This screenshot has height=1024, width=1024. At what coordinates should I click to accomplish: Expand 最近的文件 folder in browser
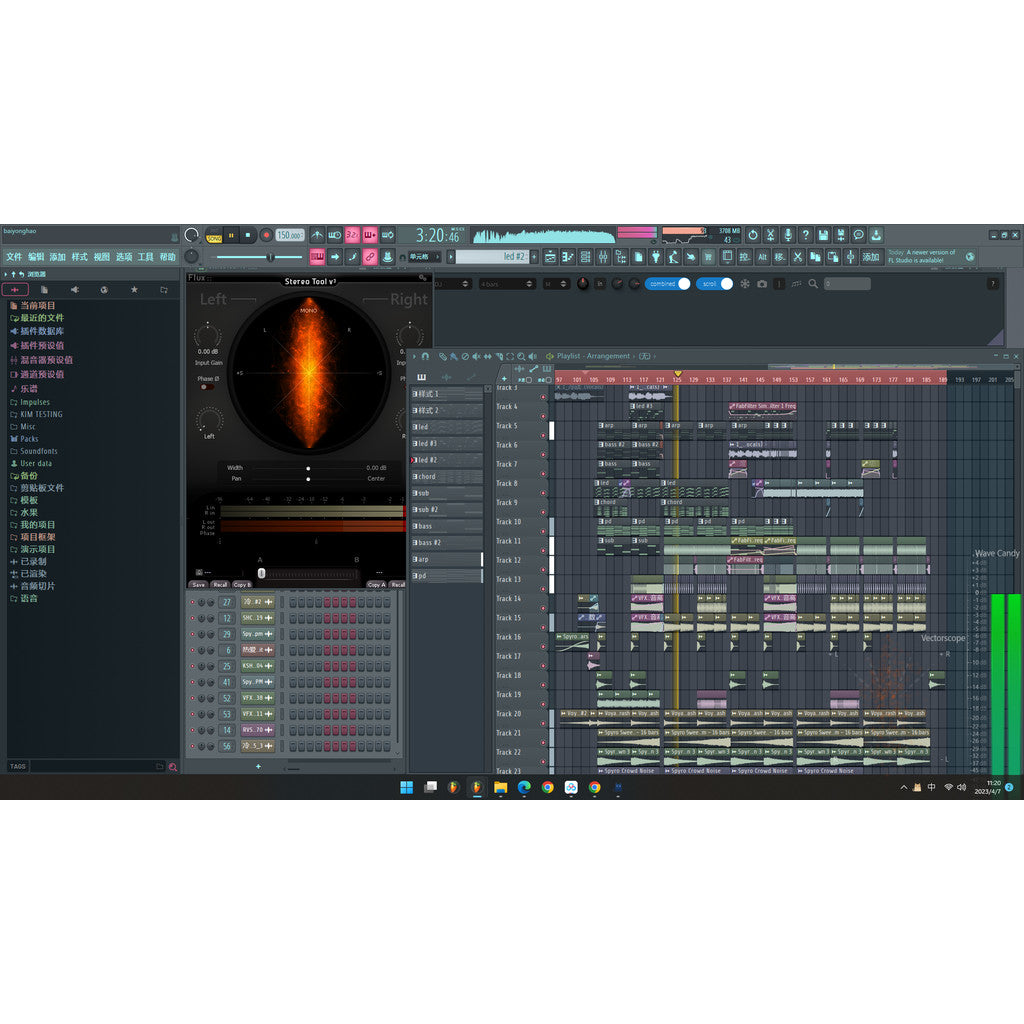[x=42, y=318]
